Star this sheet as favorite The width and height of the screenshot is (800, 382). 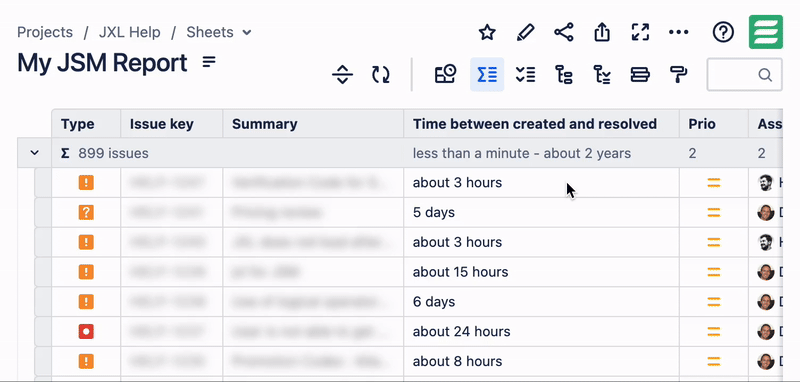[x=487, y=33]
